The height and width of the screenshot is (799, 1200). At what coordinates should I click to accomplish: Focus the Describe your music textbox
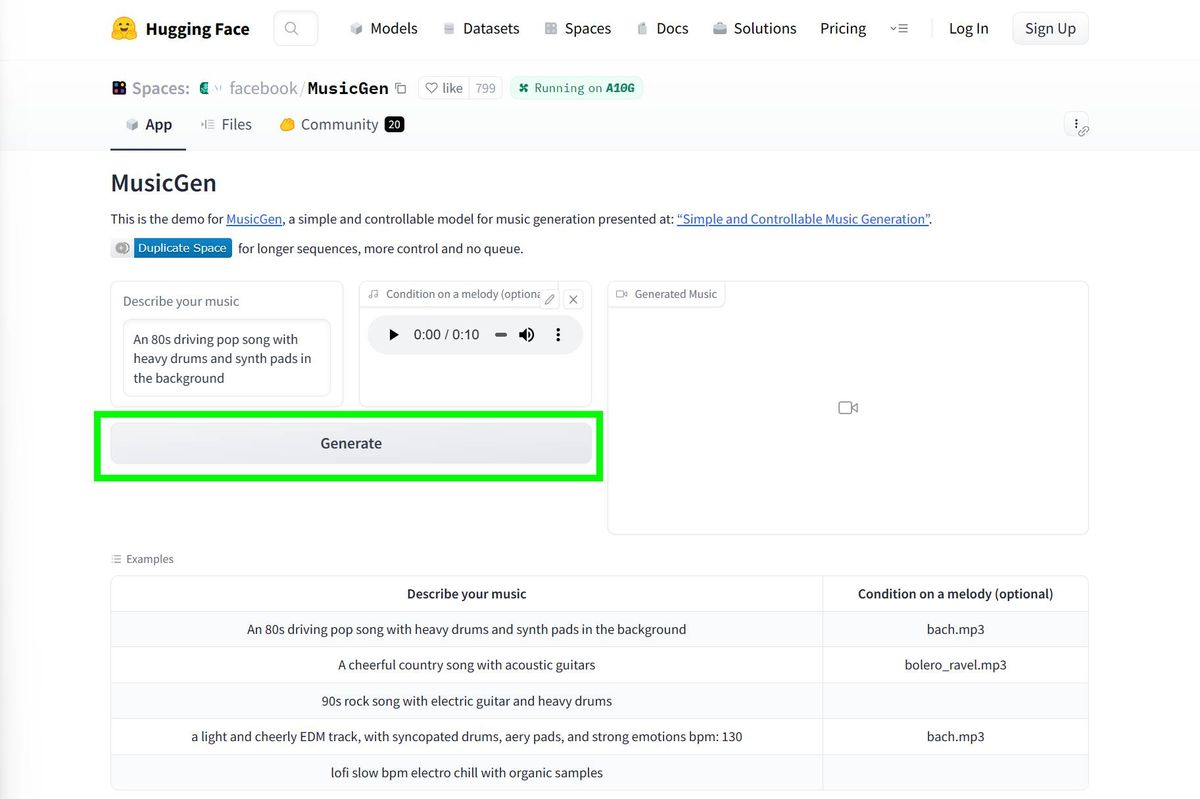tap(226, 358)
